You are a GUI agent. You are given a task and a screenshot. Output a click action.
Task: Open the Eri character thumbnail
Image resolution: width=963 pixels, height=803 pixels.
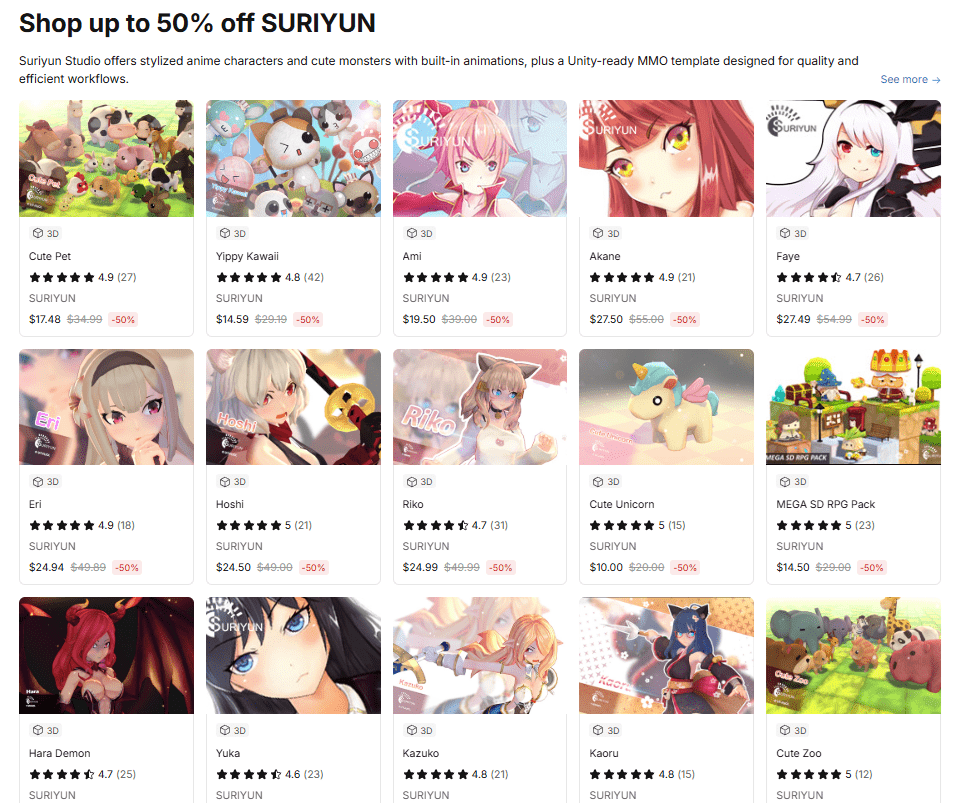point(106,407)
